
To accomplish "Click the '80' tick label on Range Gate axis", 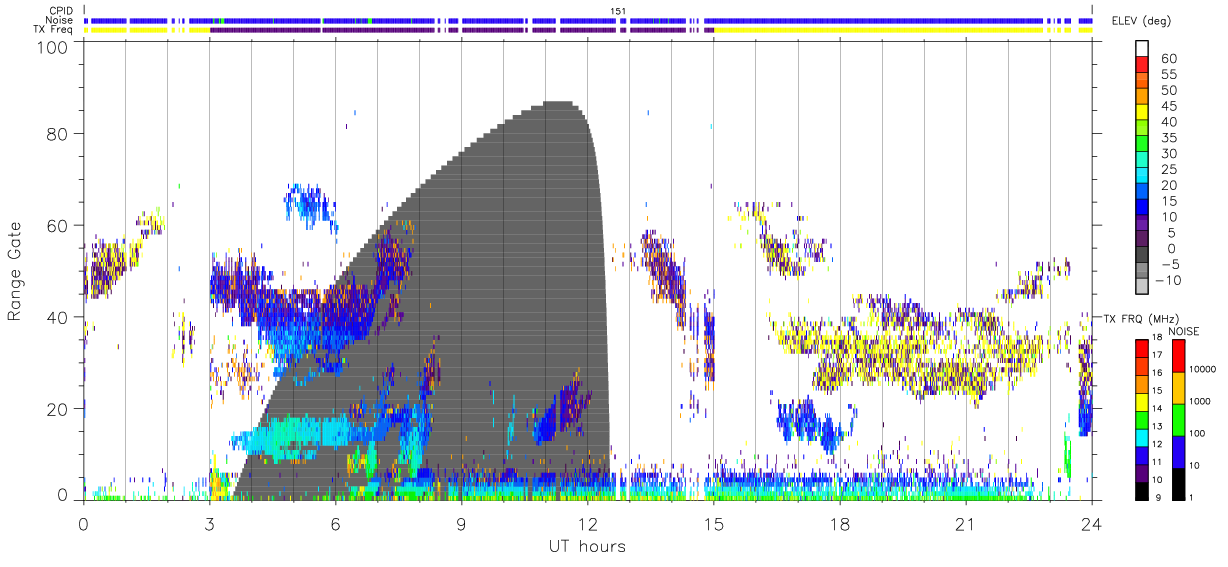I will coord(58,134).
